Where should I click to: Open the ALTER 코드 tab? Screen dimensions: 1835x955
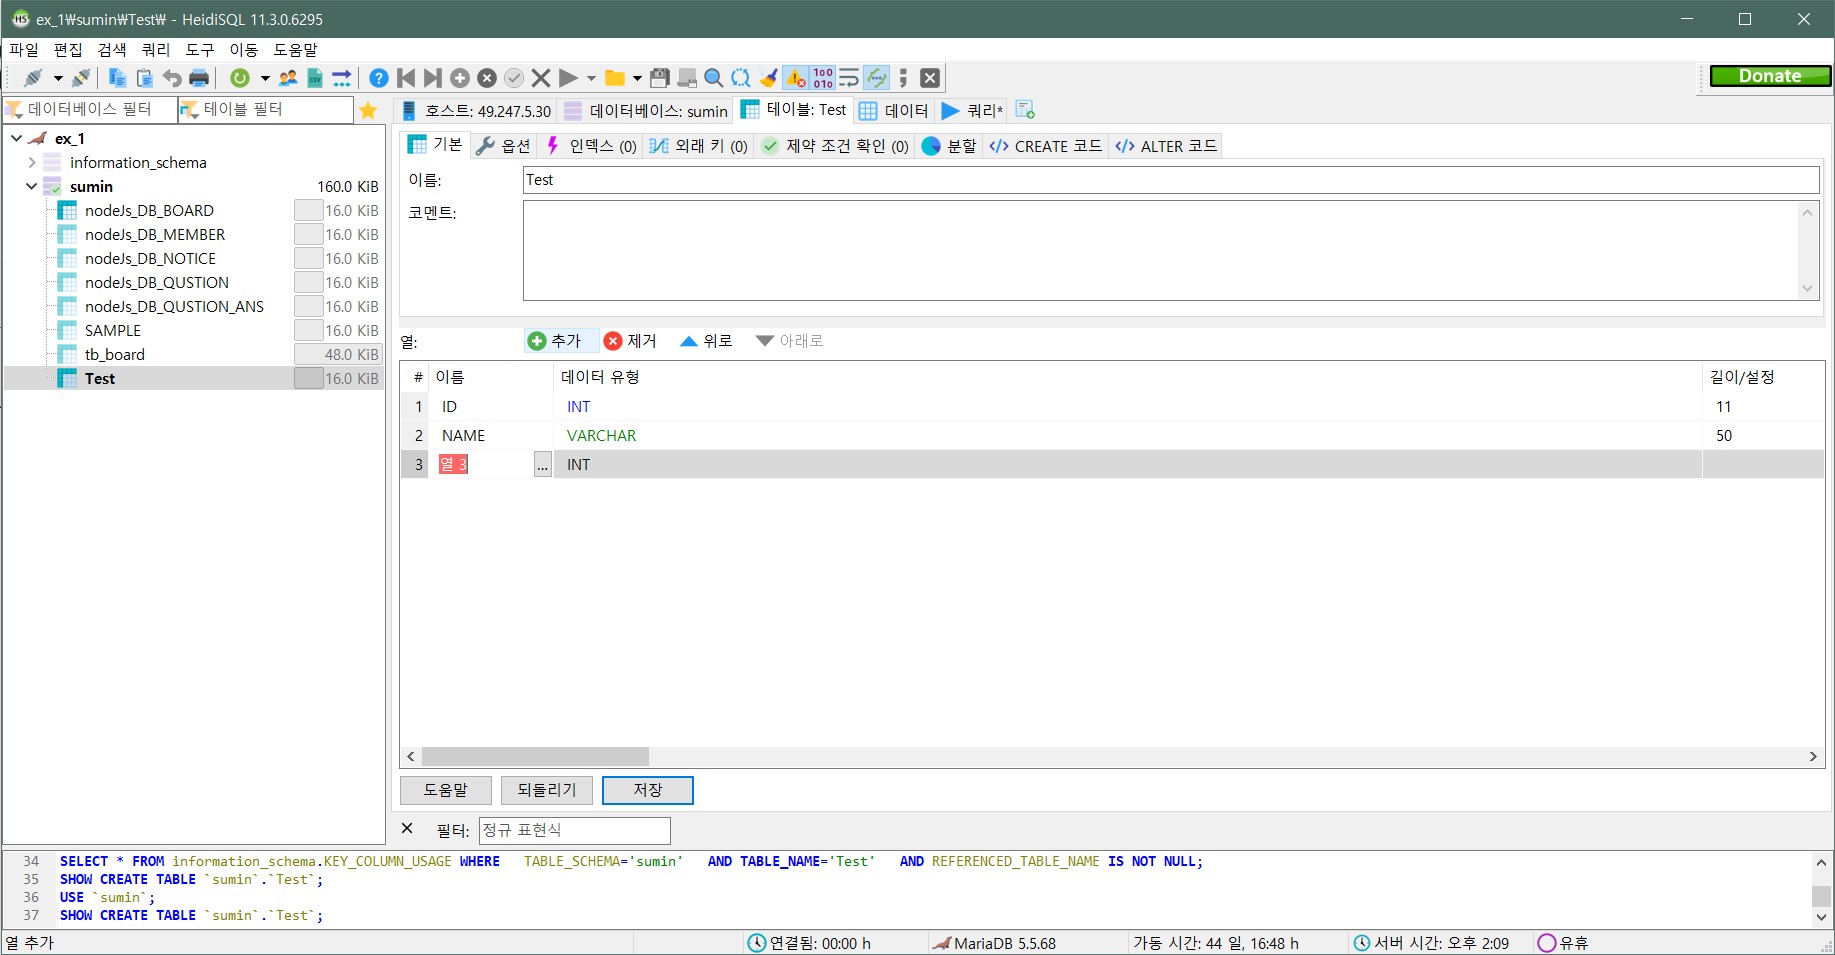tap(1166, 146)
